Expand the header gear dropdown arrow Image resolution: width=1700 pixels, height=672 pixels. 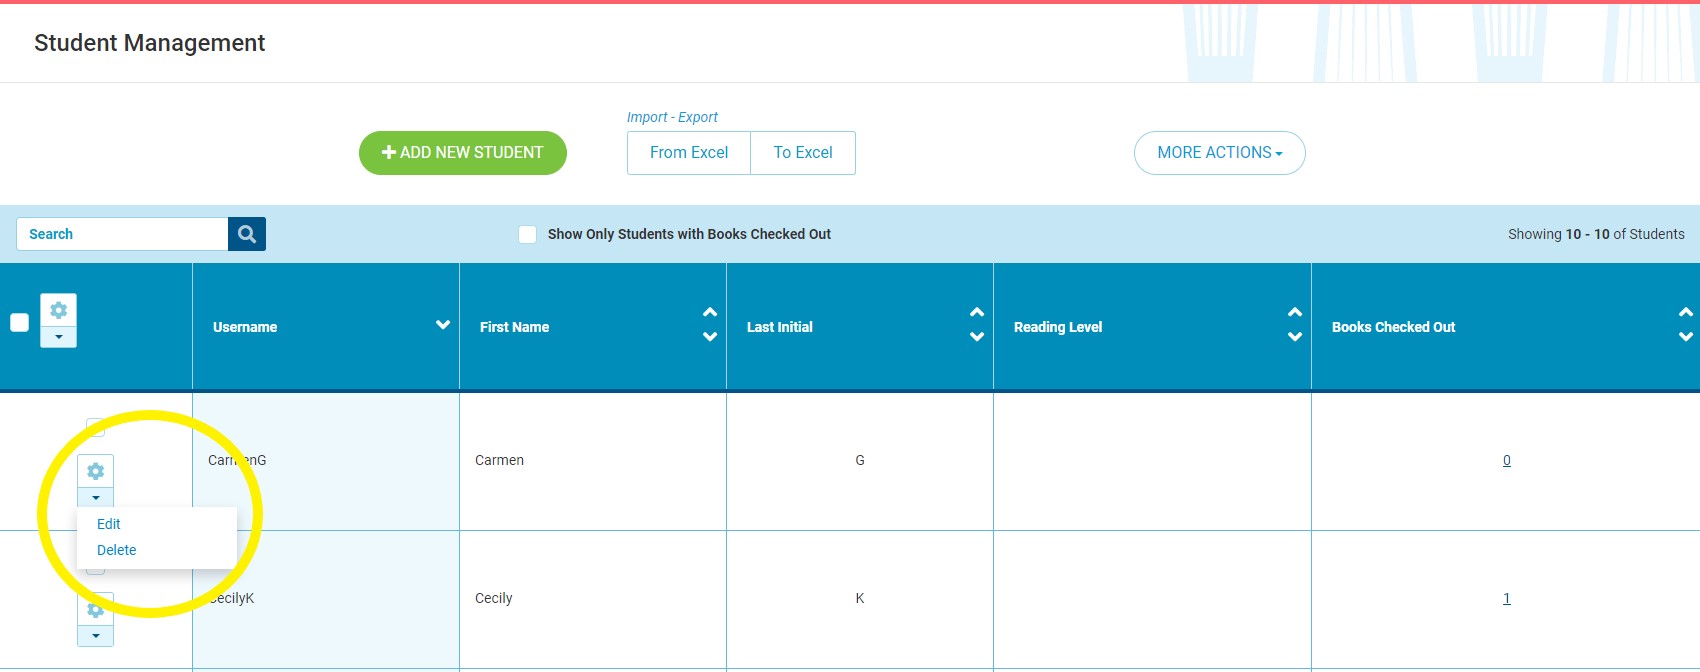[58, 337]
